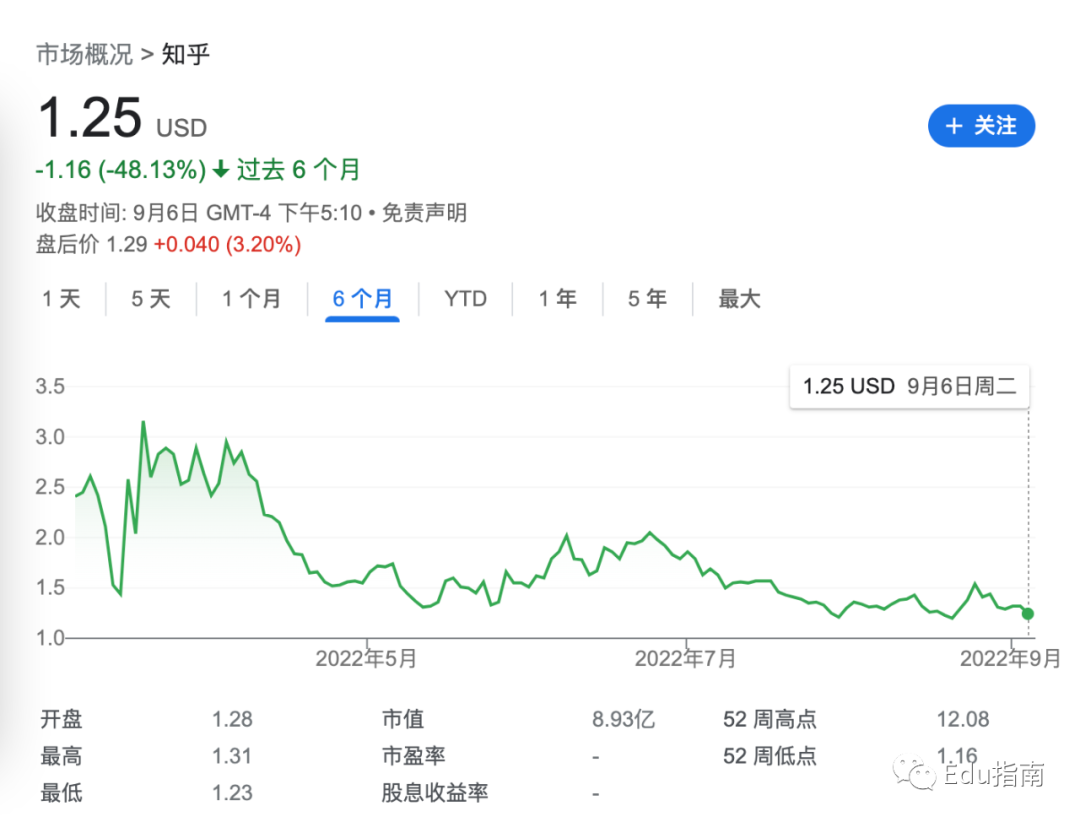The image size is (1080, 822).
Task: Select the 1 天 range tab
Action: (61, 299)
